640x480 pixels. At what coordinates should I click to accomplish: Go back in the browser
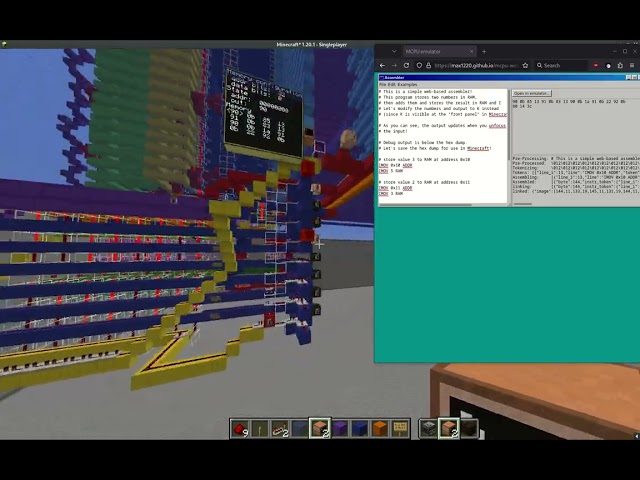[x=382, y=65]
